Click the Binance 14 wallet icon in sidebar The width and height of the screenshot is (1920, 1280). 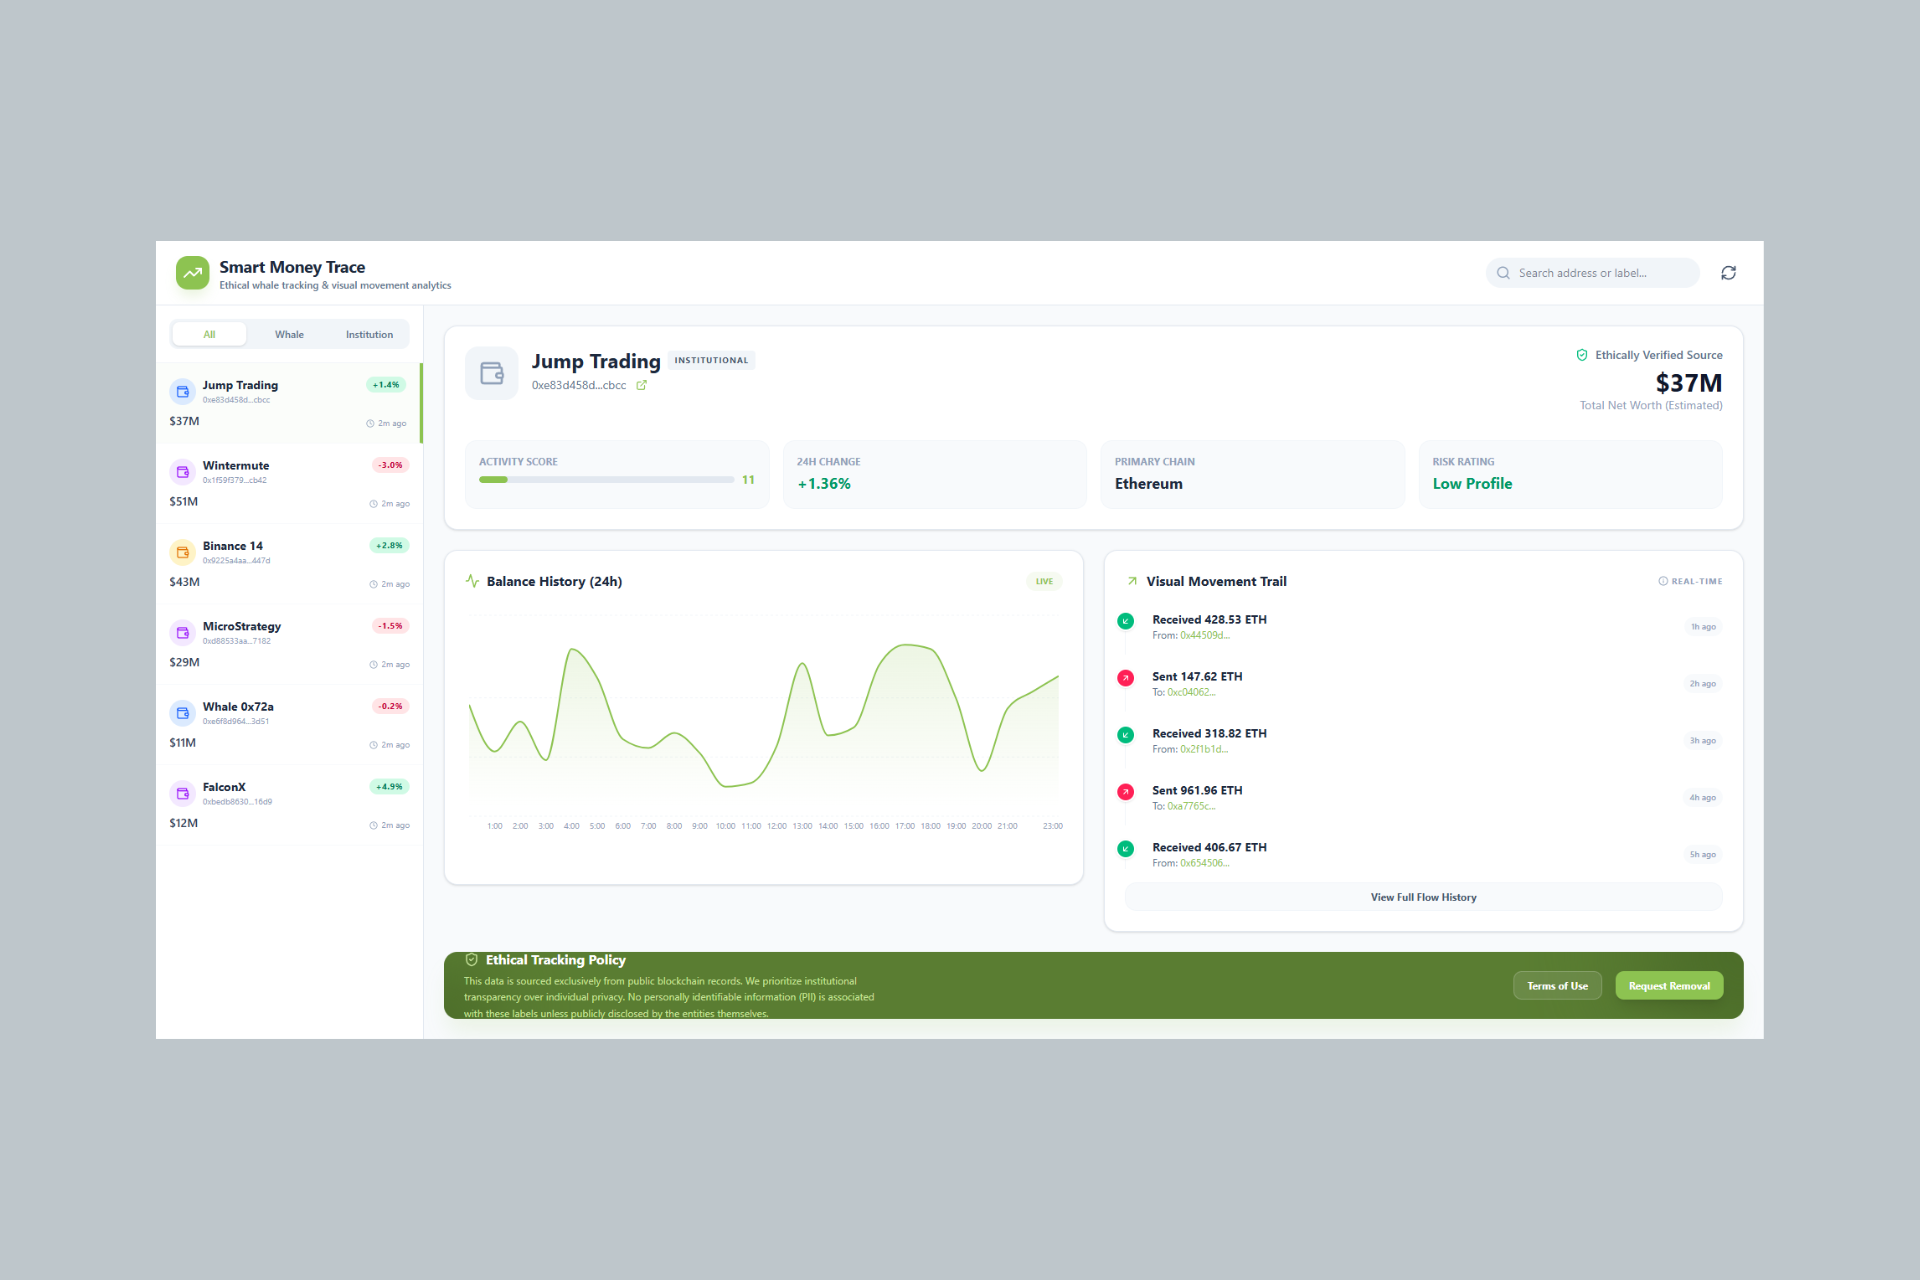coord(182,552)
